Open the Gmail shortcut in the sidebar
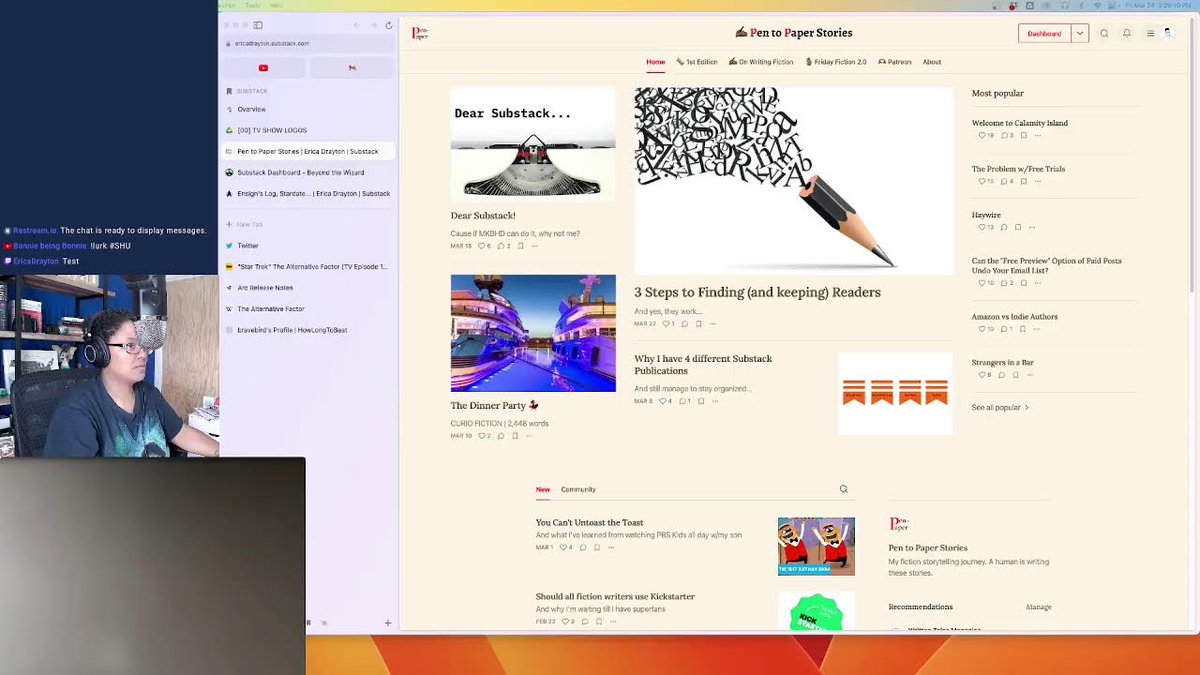The width and height of the screenshot is (1200, 675). coord(352,68)
